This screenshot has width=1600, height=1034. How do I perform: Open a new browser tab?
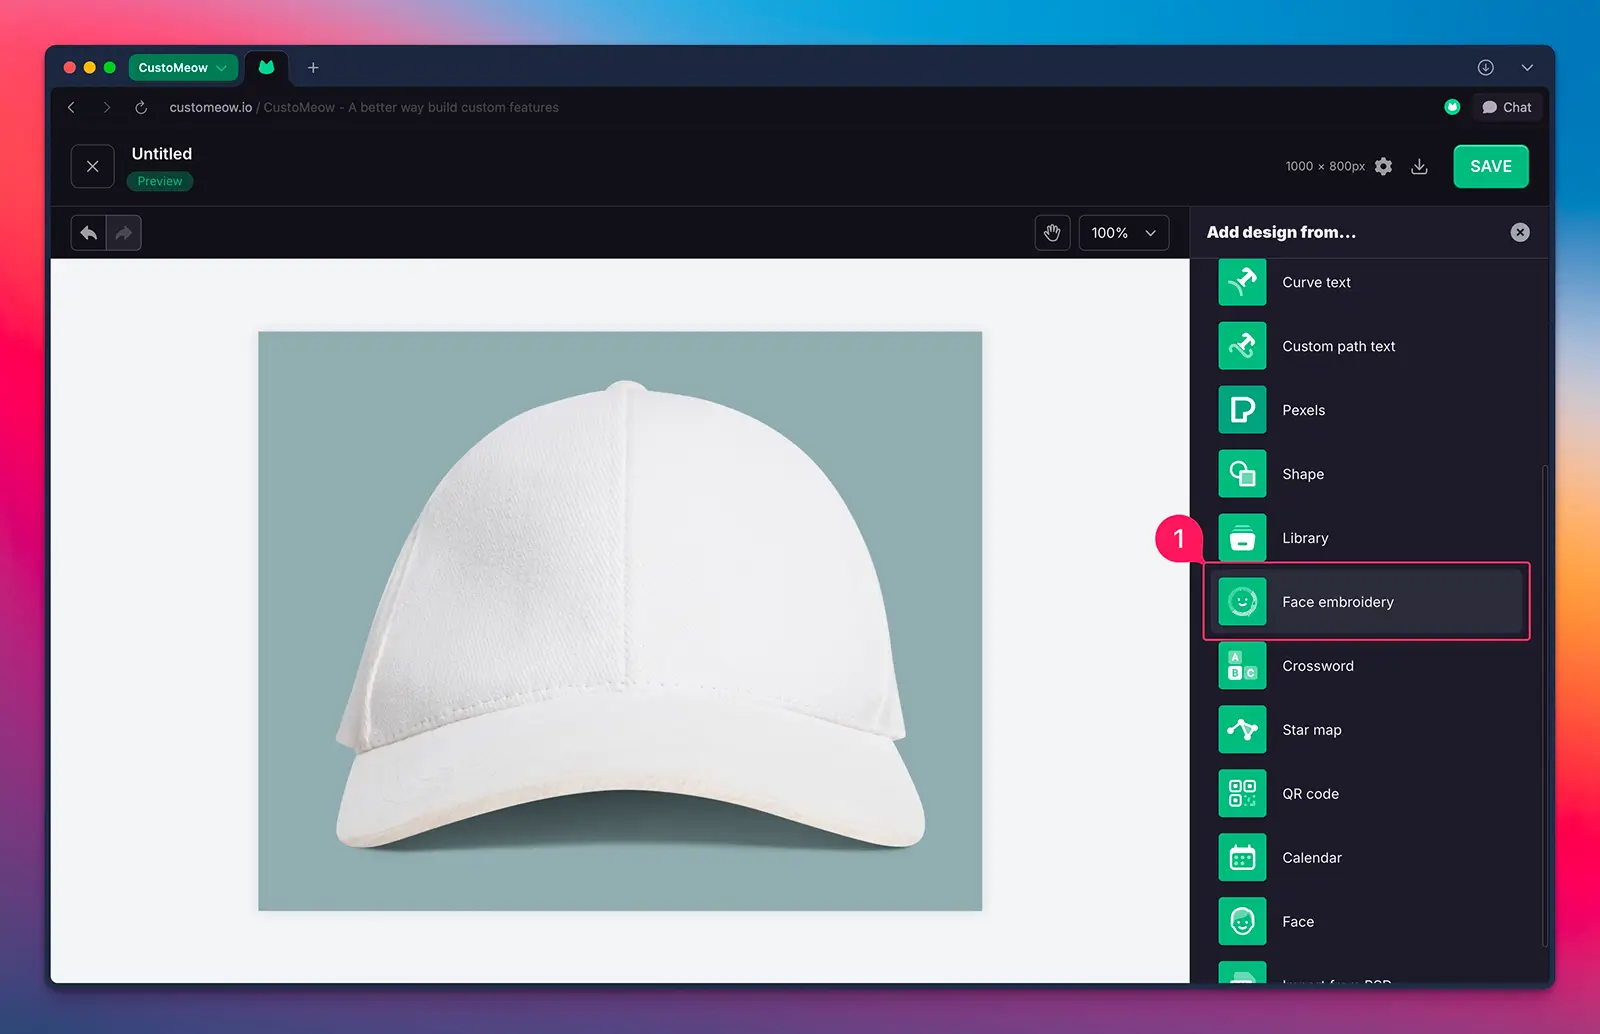point(313,67)
